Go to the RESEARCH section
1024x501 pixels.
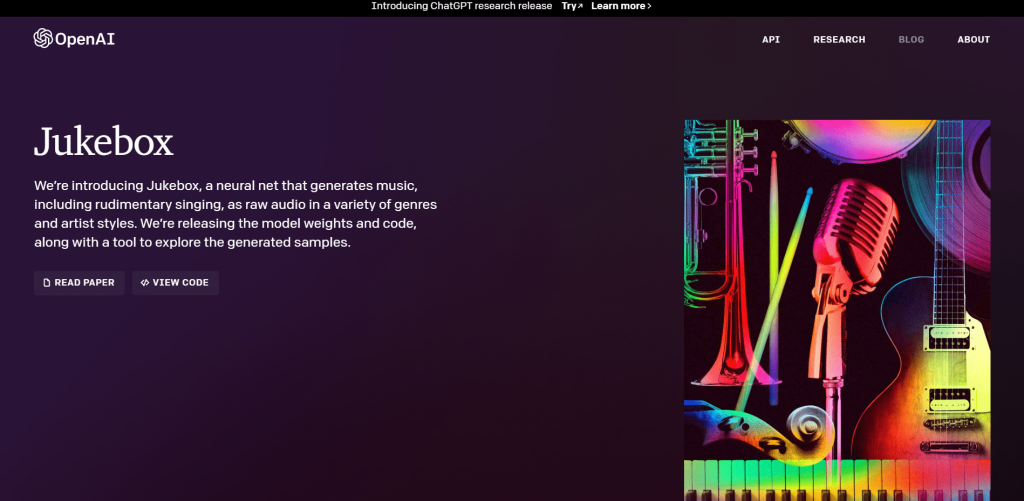[839, 40]
